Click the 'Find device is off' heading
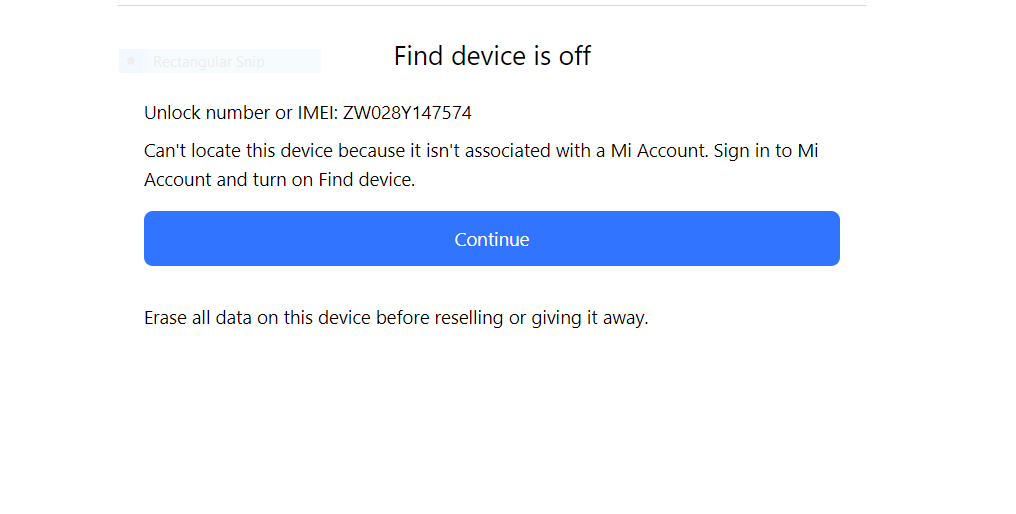The width and height of the screenshot is (1016, 514). (492, 56)
